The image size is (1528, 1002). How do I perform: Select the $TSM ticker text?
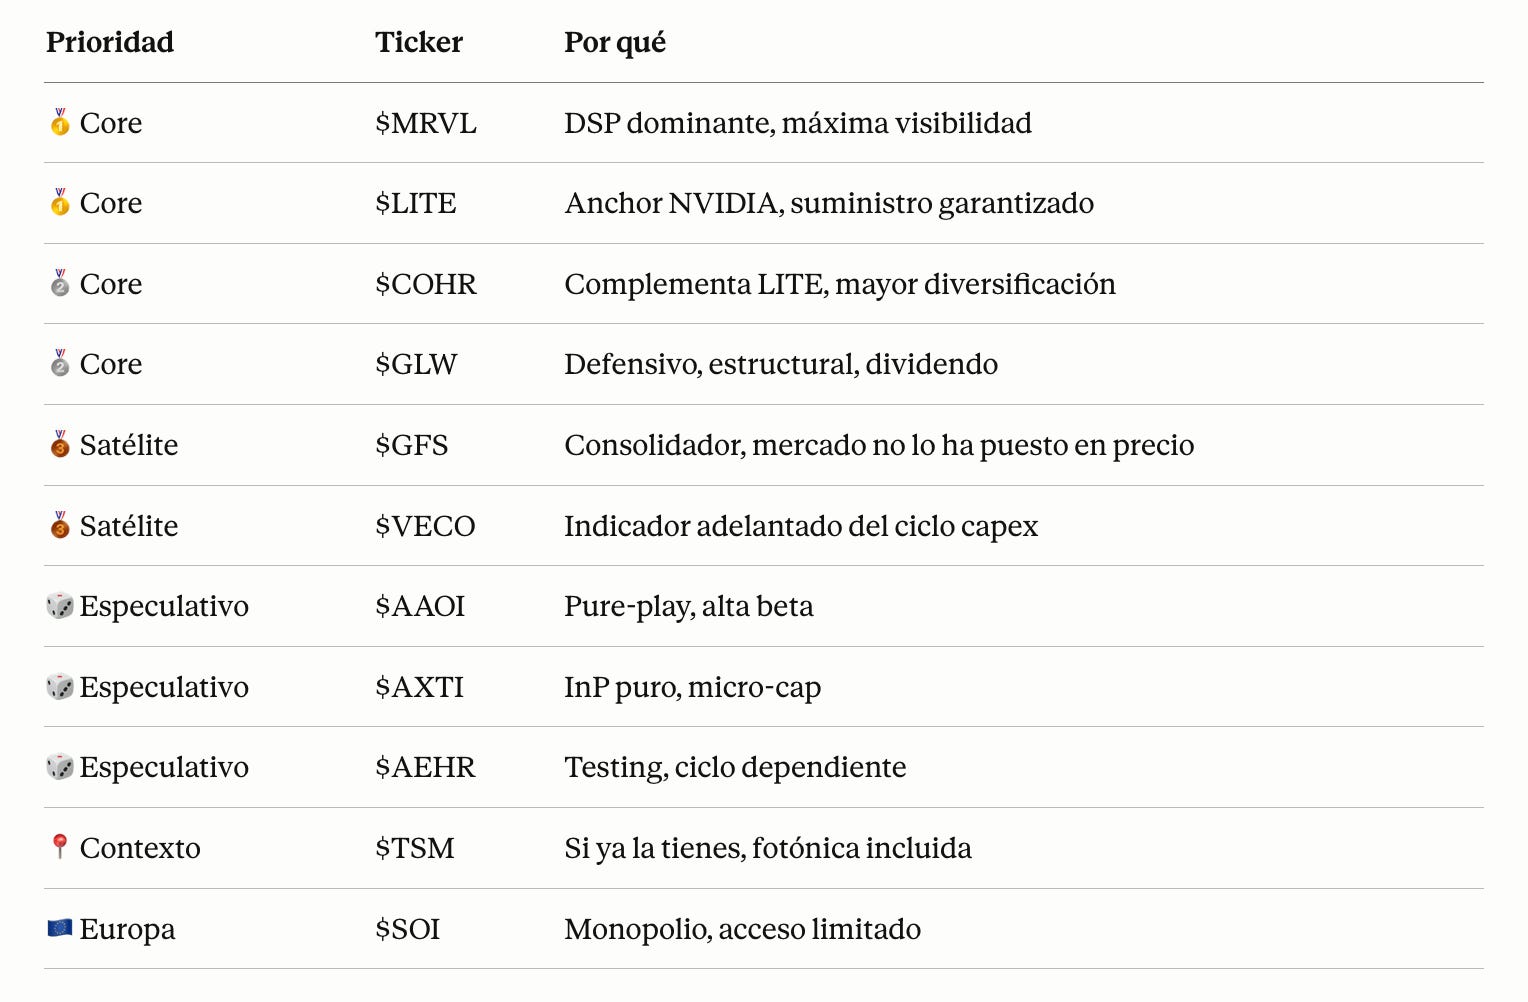tap(415, 848)
